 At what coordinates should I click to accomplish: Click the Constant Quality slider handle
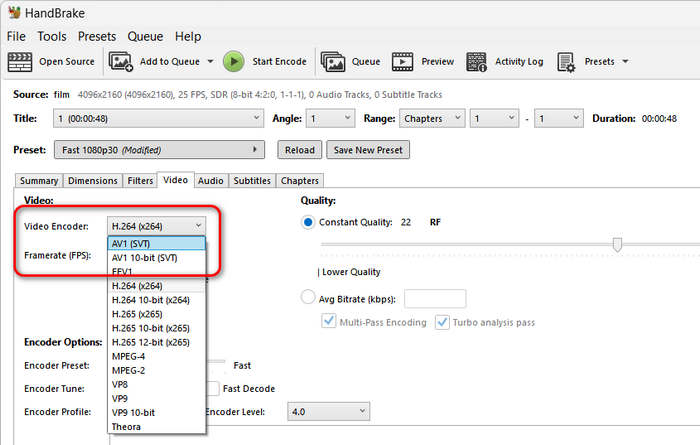(617, 244)
